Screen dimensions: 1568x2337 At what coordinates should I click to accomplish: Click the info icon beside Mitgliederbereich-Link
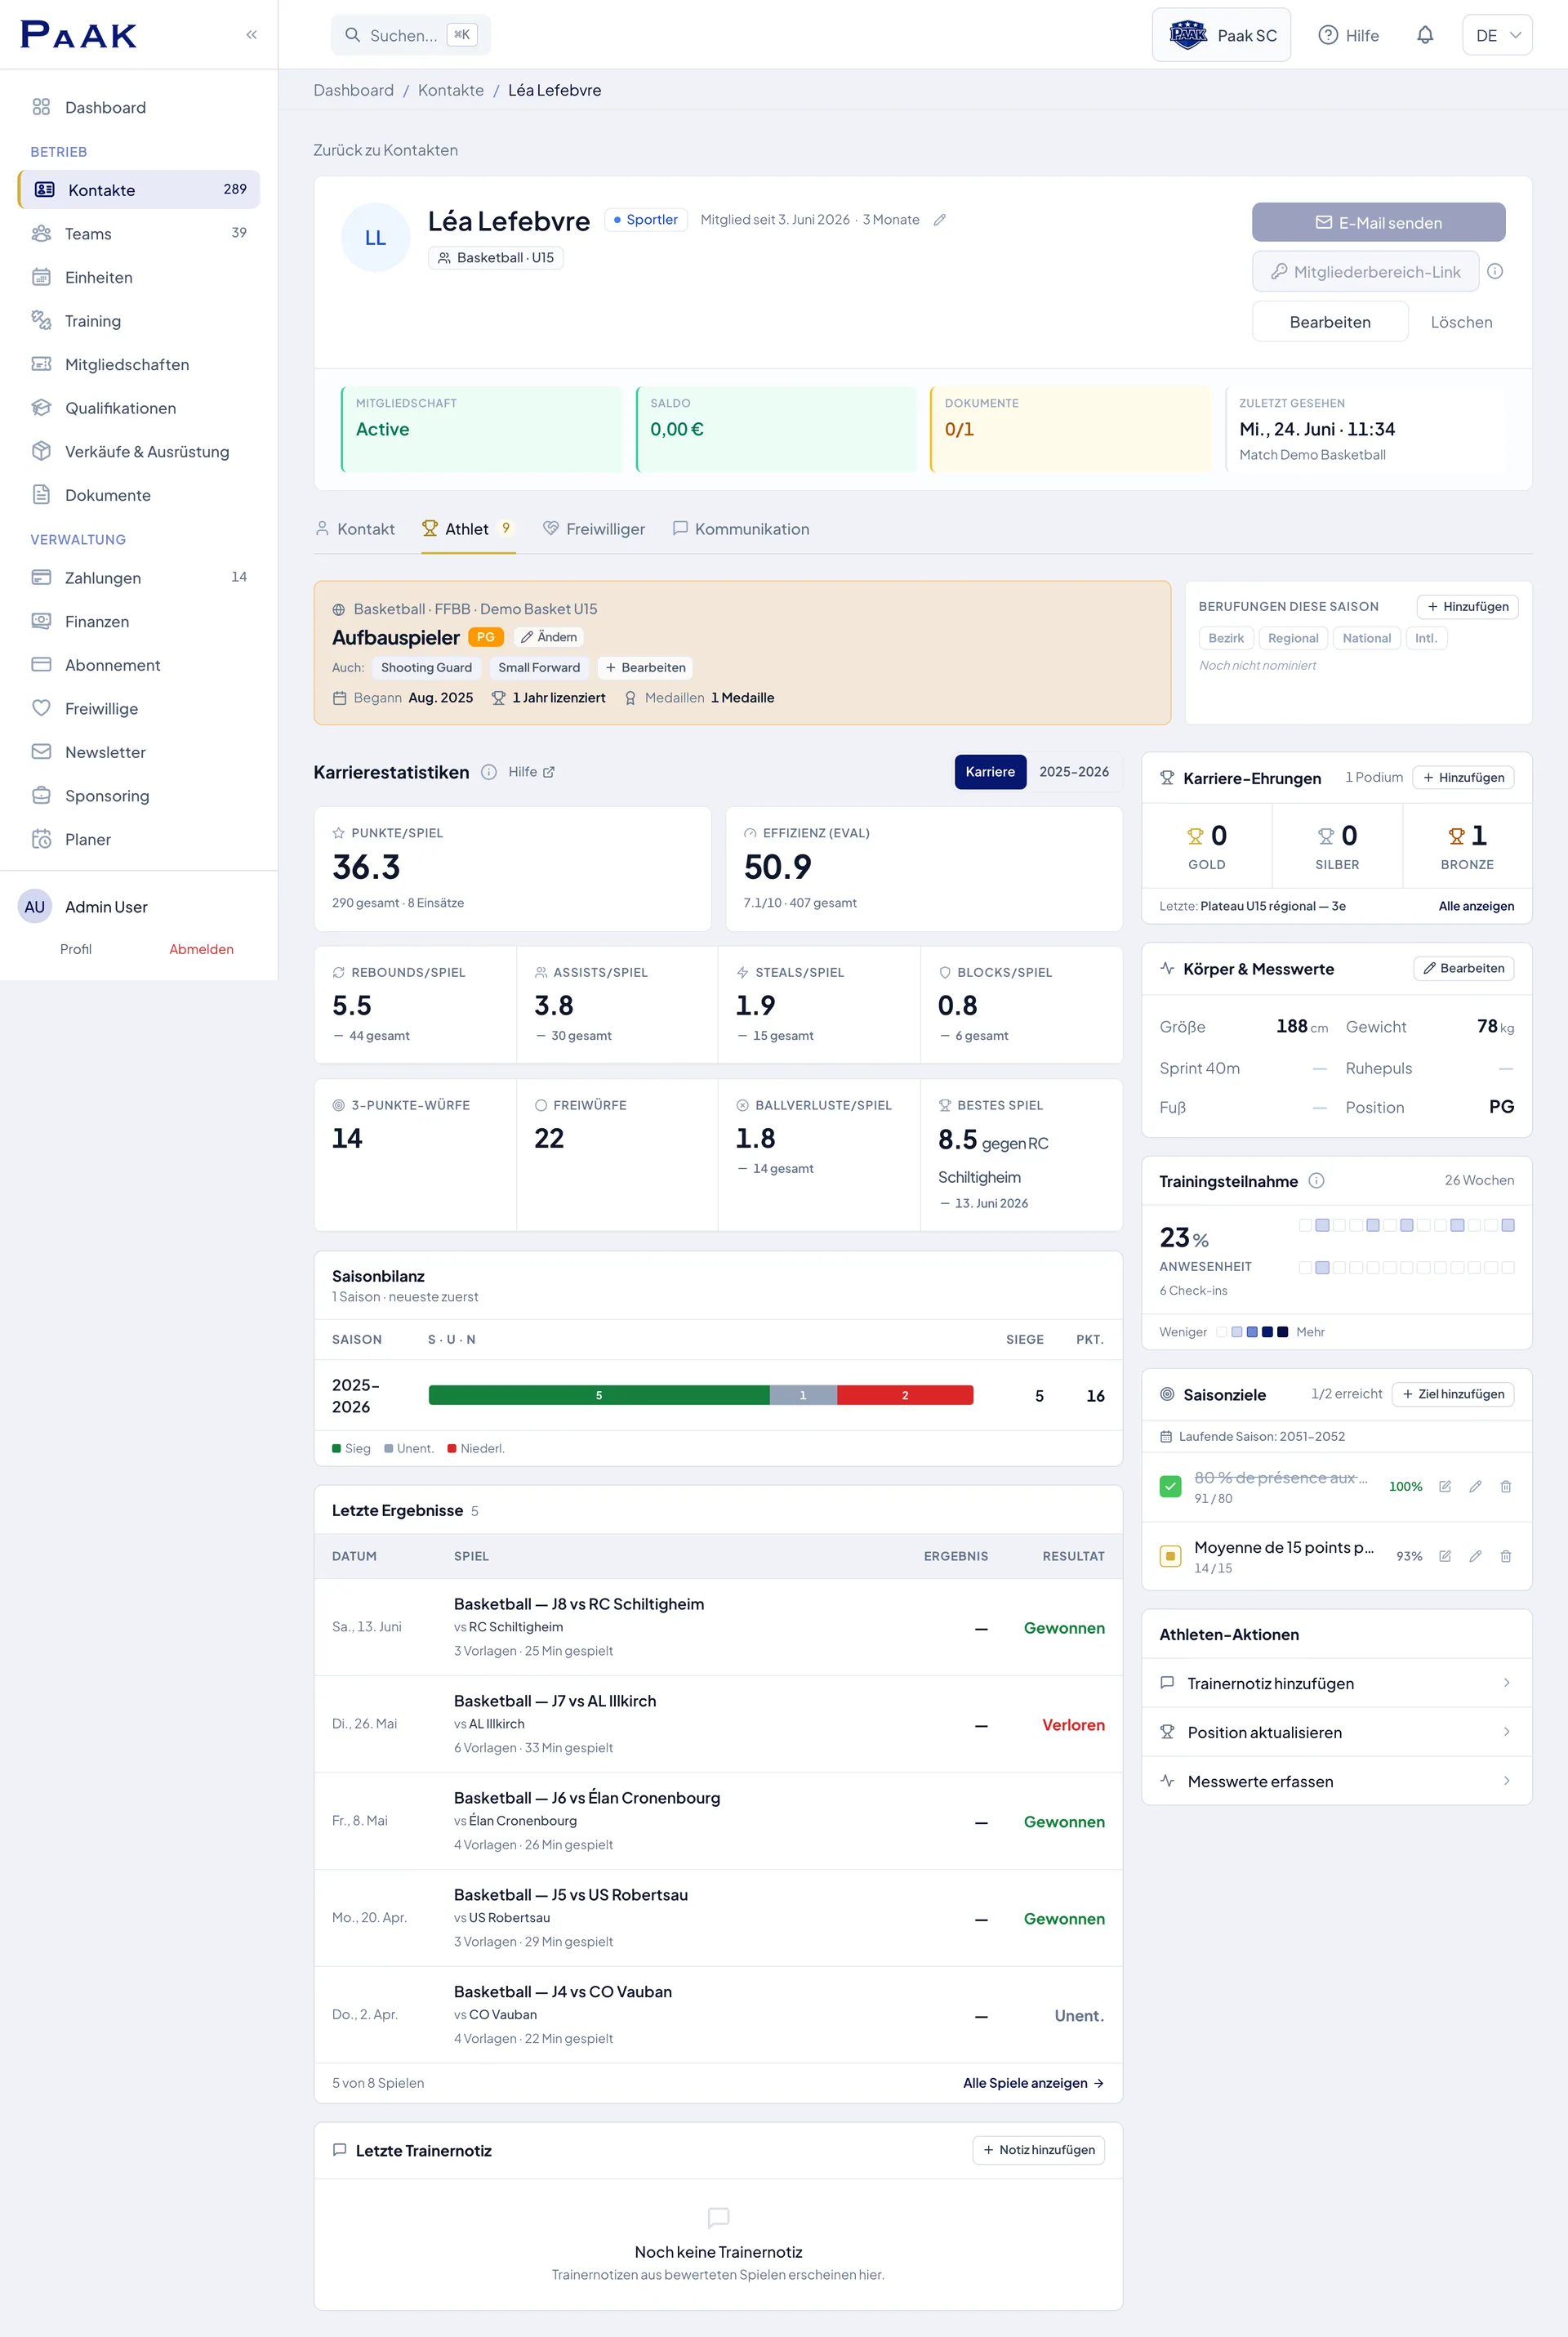(1495, 271)
